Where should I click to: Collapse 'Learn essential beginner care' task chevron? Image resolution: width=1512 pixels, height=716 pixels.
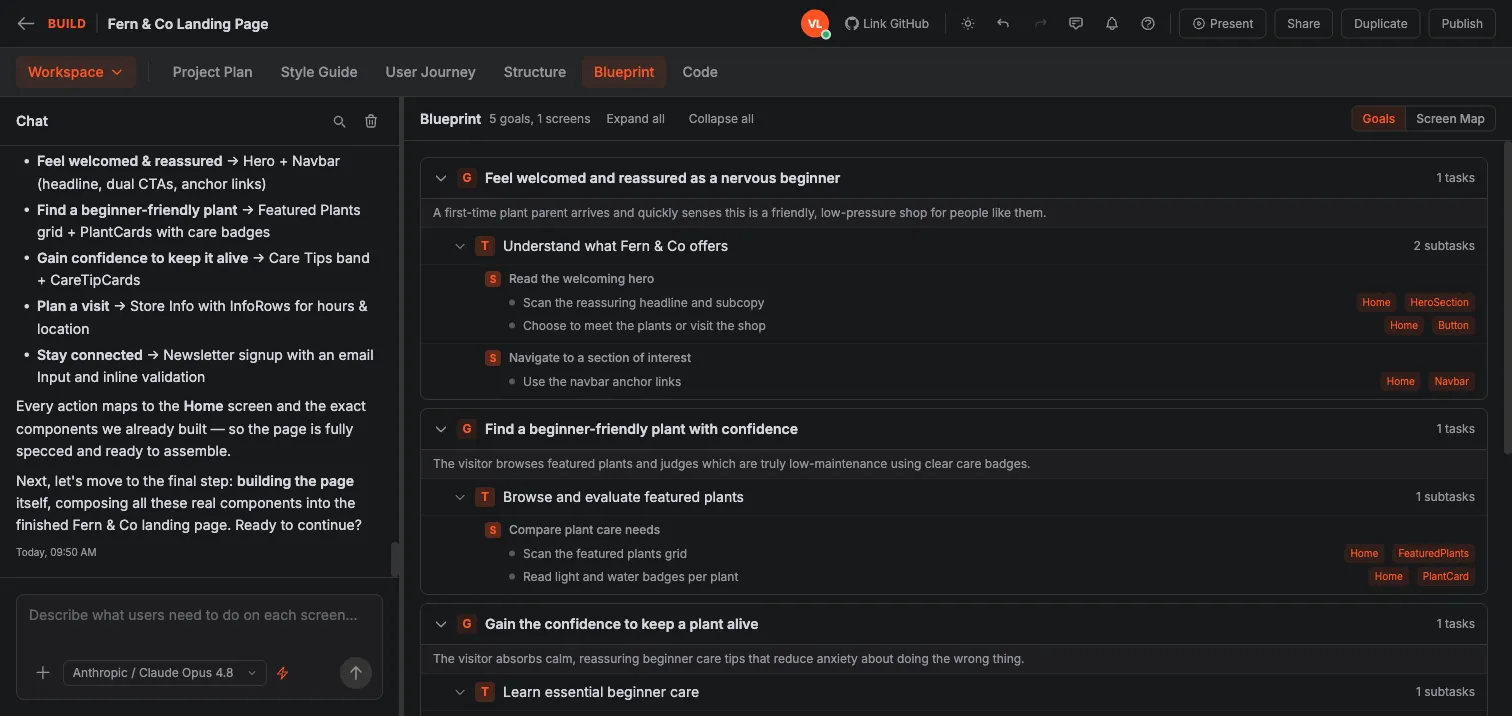460,692
